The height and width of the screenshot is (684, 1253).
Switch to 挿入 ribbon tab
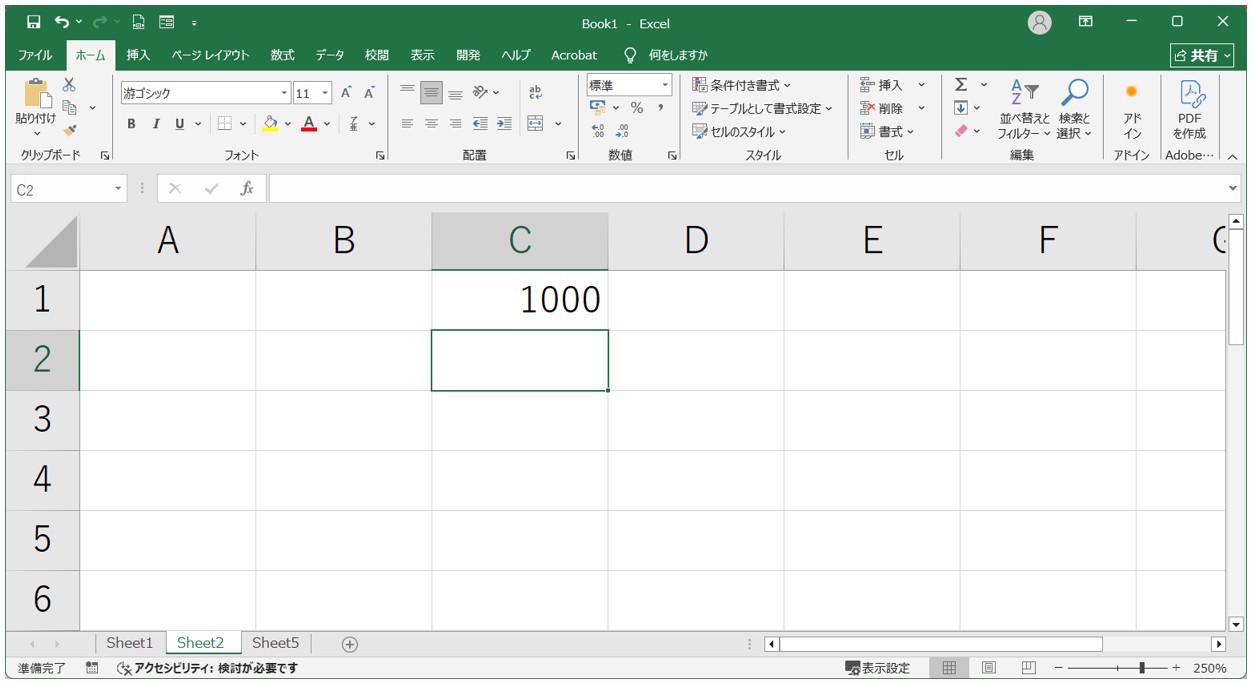click(x=138, y=55)
